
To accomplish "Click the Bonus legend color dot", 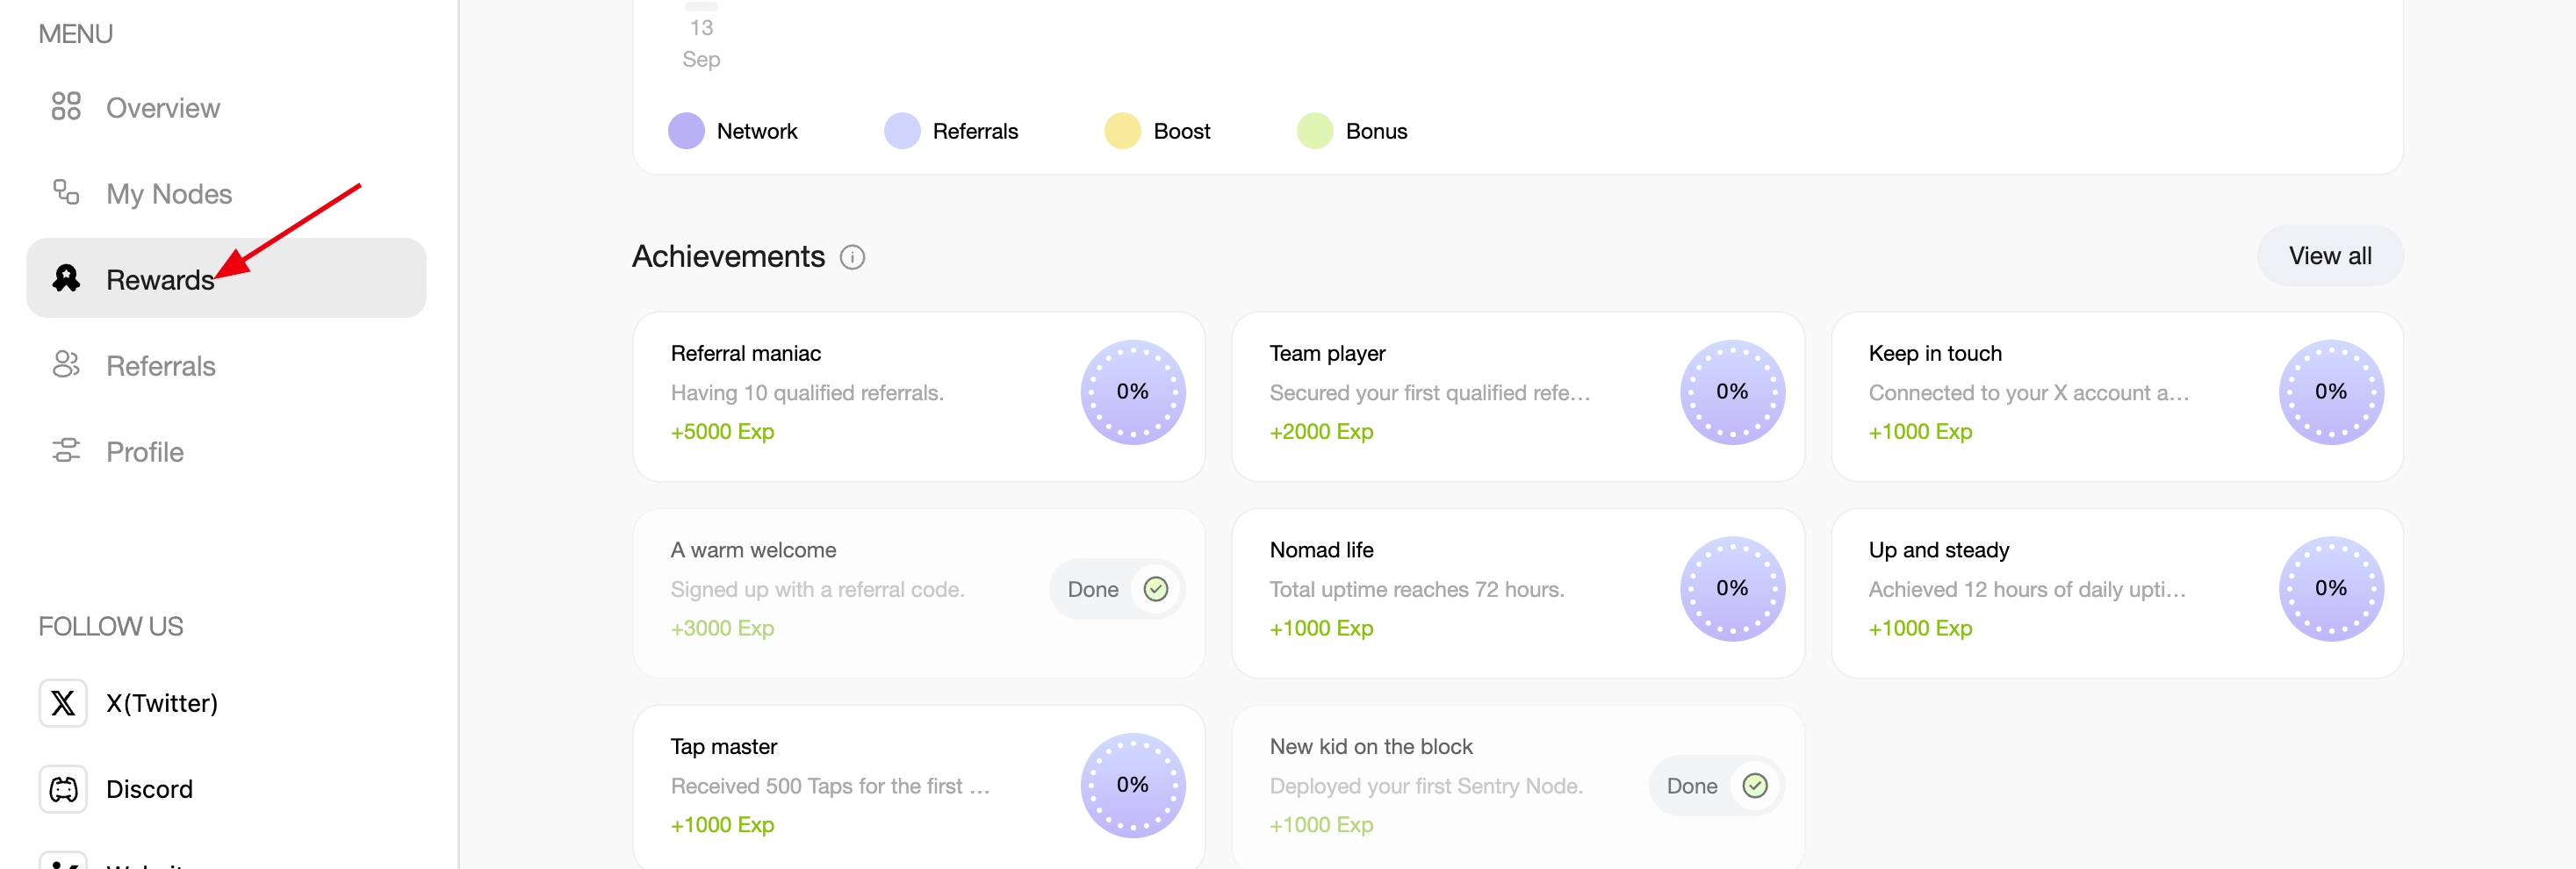I will click(1314, 131).
